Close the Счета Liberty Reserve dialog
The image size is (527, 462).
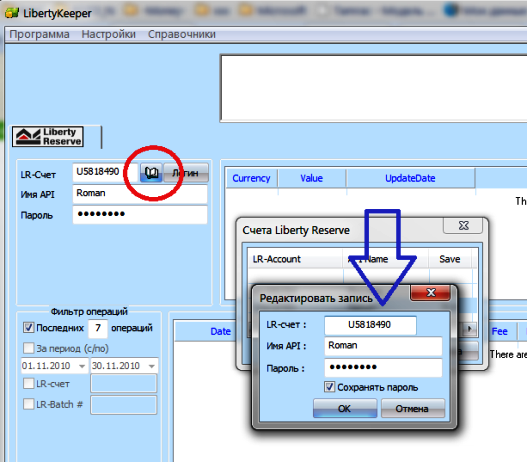click(x=463, y=225)
